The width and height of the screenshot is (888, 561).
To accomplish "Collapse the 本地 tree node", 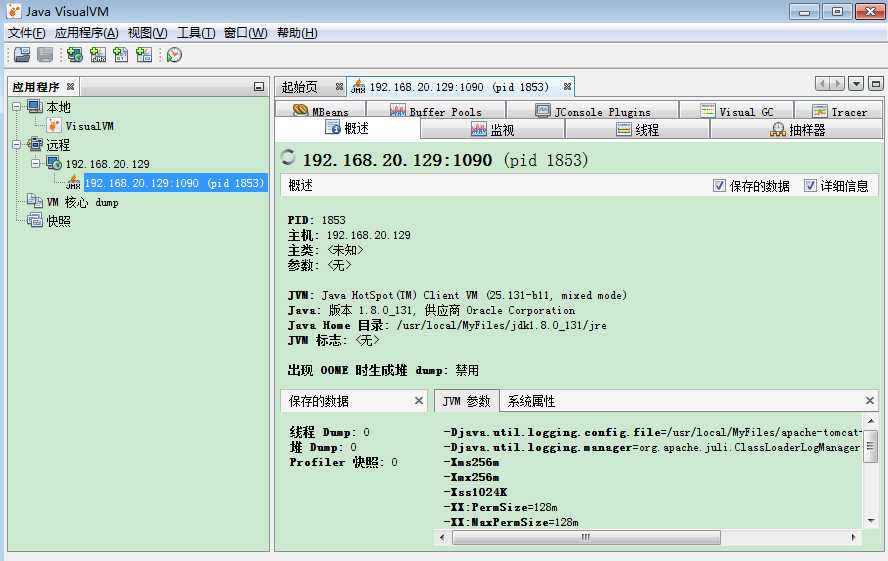I will click(x=16, y=106).
